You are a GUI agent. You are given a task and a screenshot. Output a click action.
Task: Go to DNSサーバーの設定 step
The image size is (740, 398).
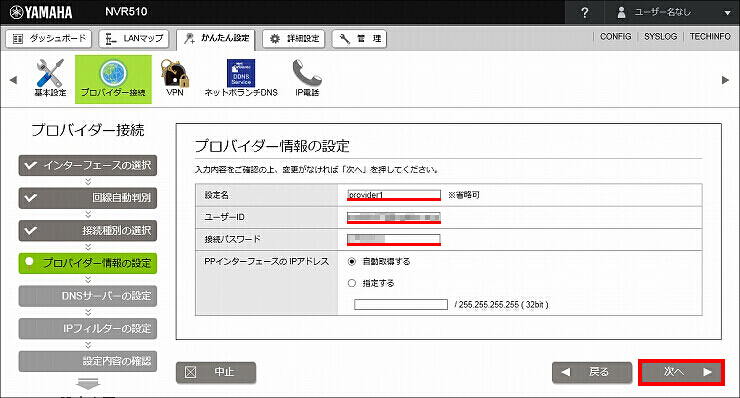point(88,296)
